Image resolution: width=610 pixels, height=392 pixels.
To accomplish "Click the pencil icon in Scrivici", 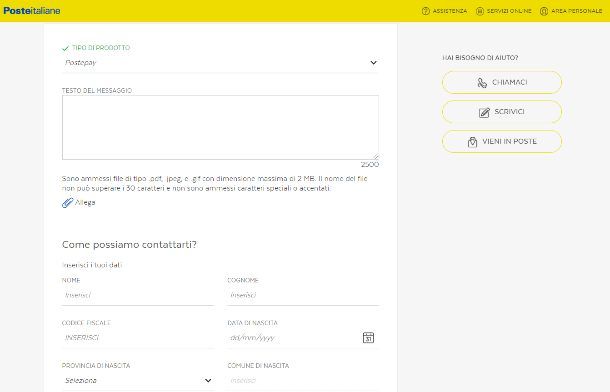I will coord(484,112).
